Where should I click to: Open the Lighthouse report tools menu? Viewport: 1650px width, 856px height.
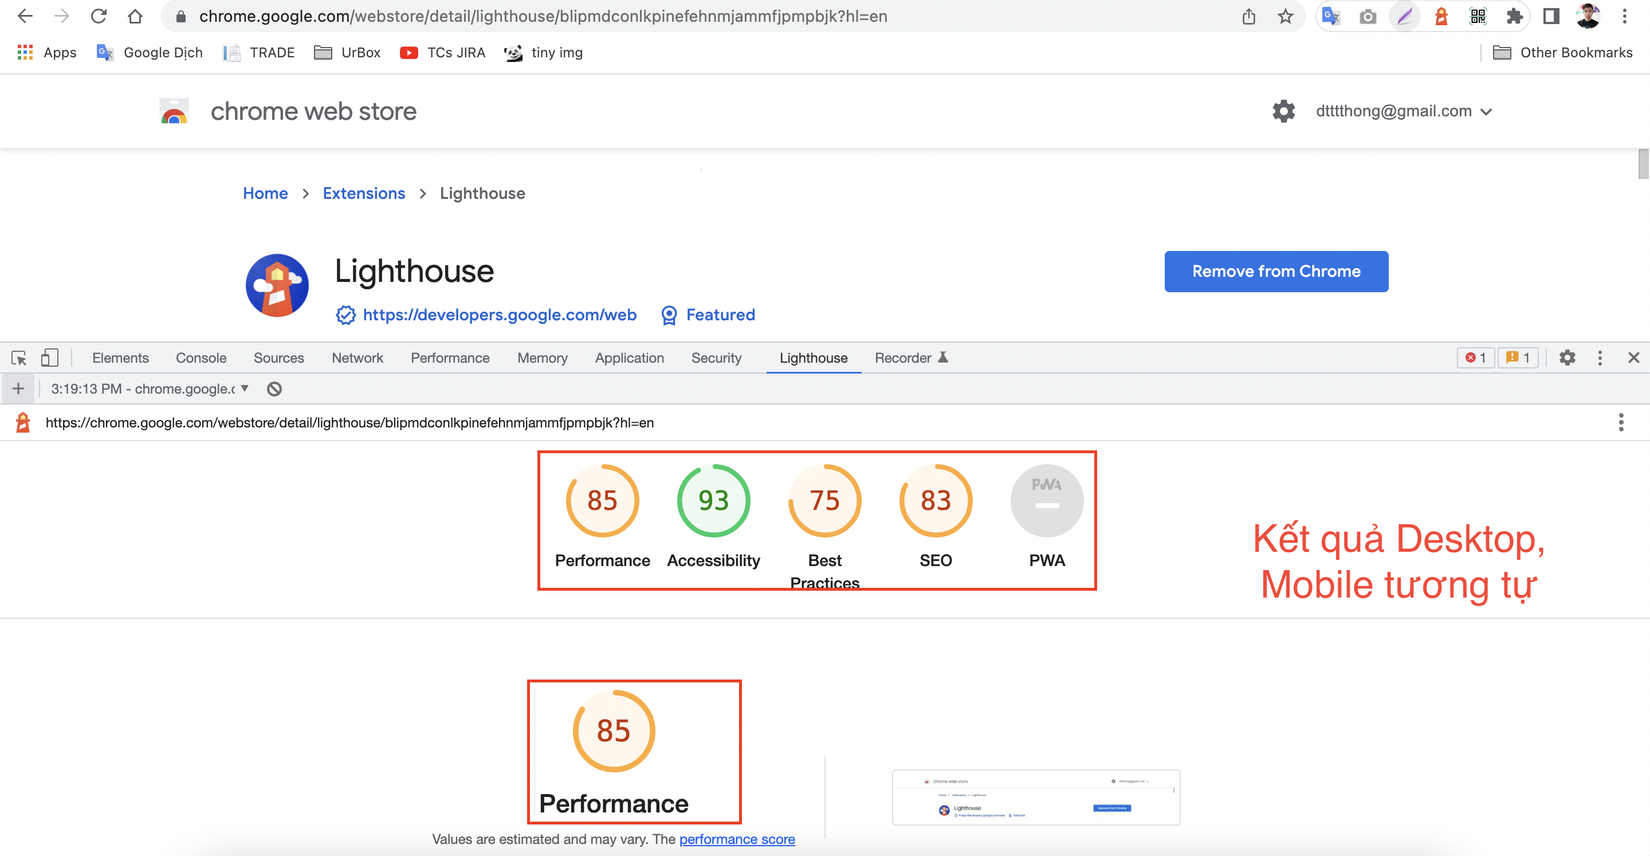point(1621,423)
